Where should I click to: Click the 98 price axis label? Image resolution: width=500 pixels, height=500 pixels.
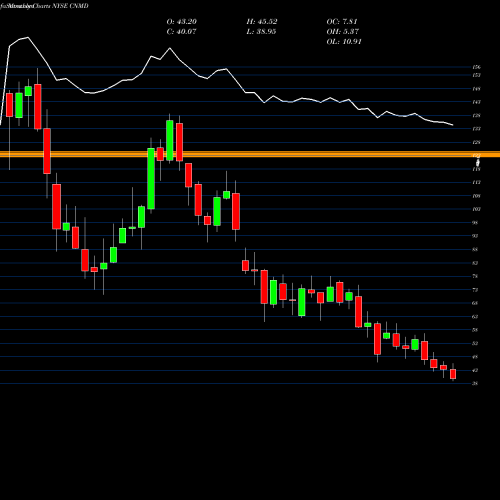(476, 223)
